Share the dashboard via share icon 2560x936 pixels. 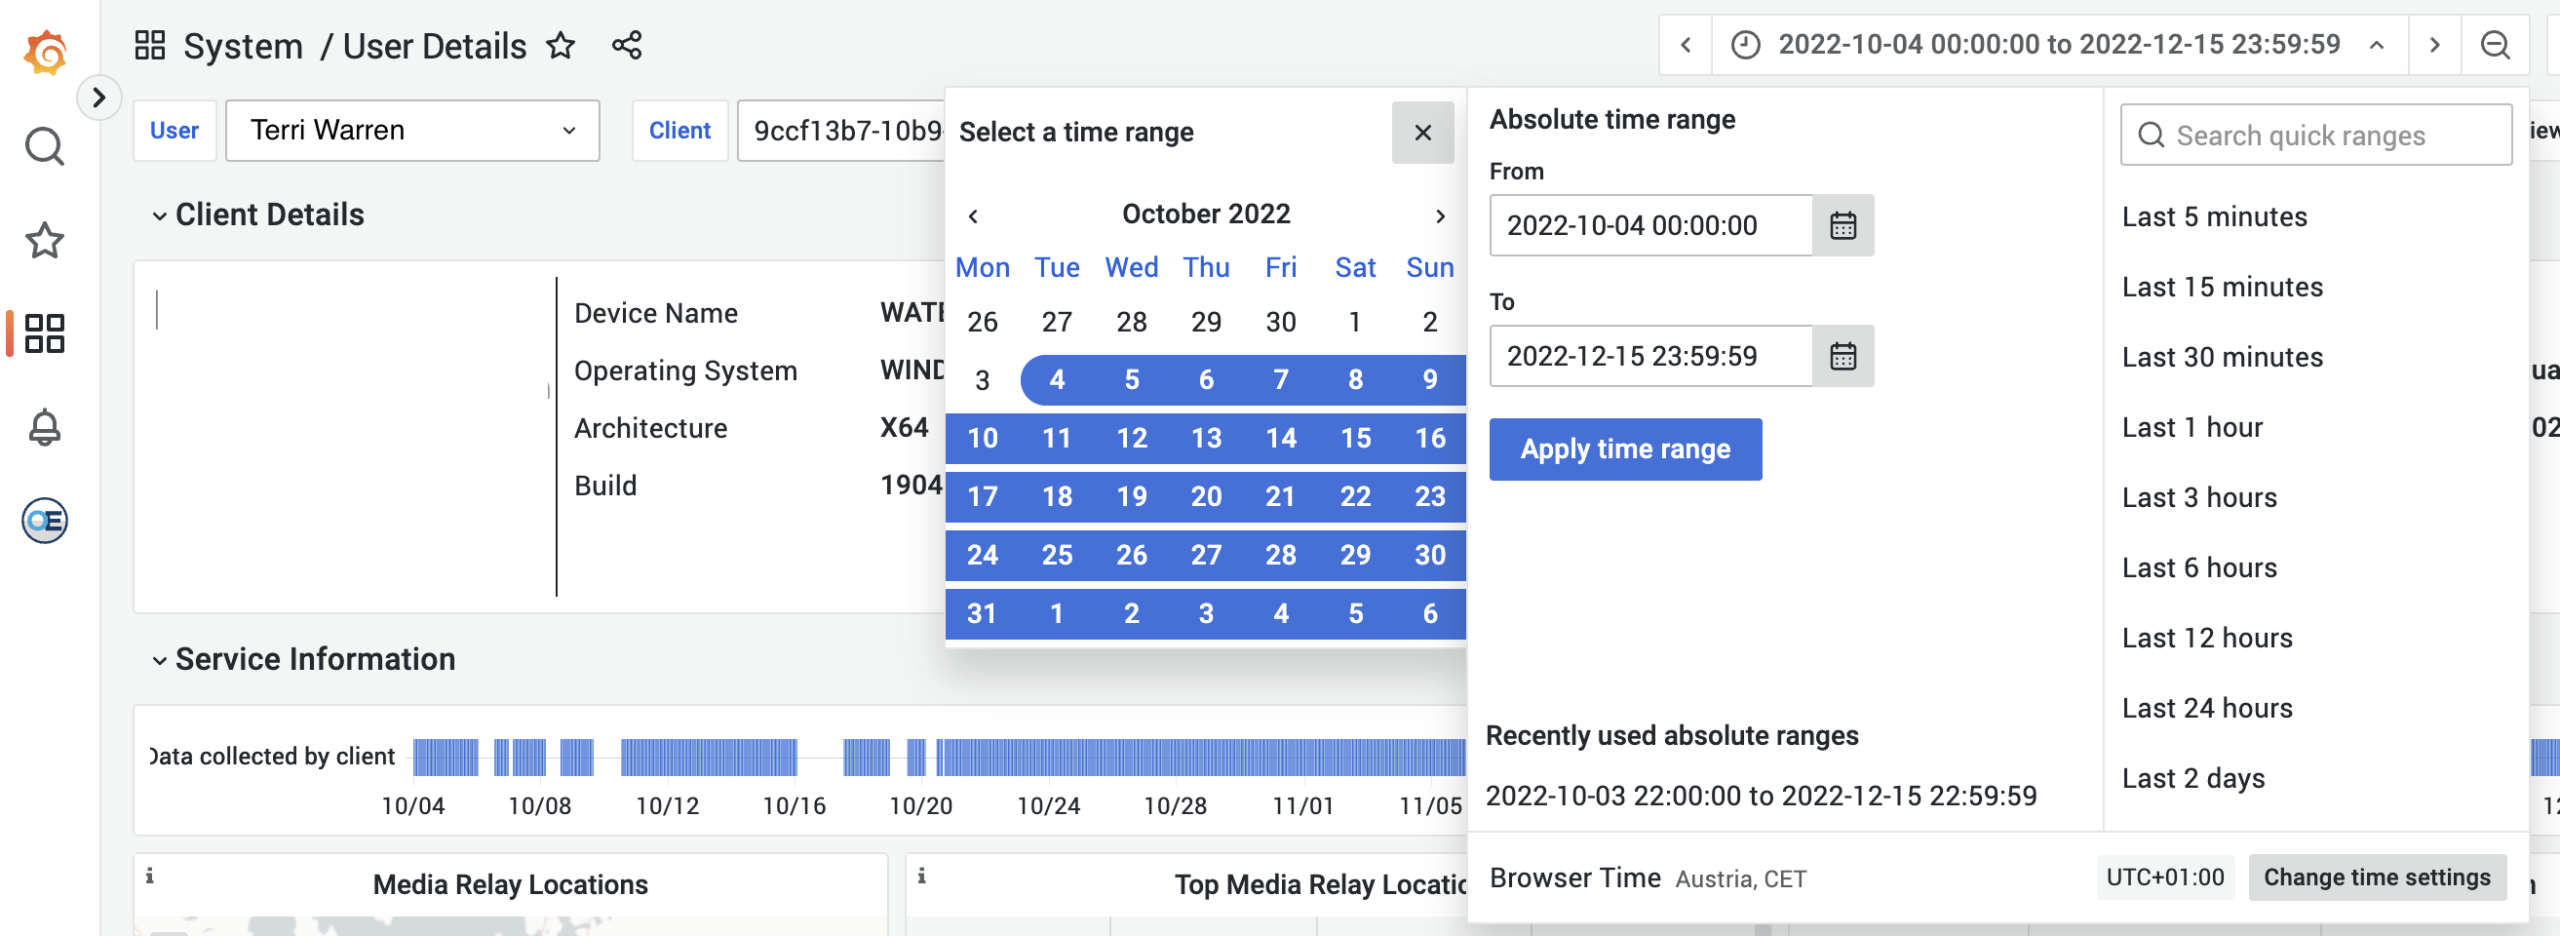tap(627, 46)
